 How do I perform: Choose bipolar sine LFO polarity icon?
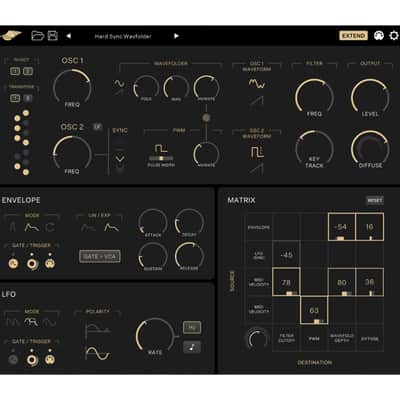[97, 353]
